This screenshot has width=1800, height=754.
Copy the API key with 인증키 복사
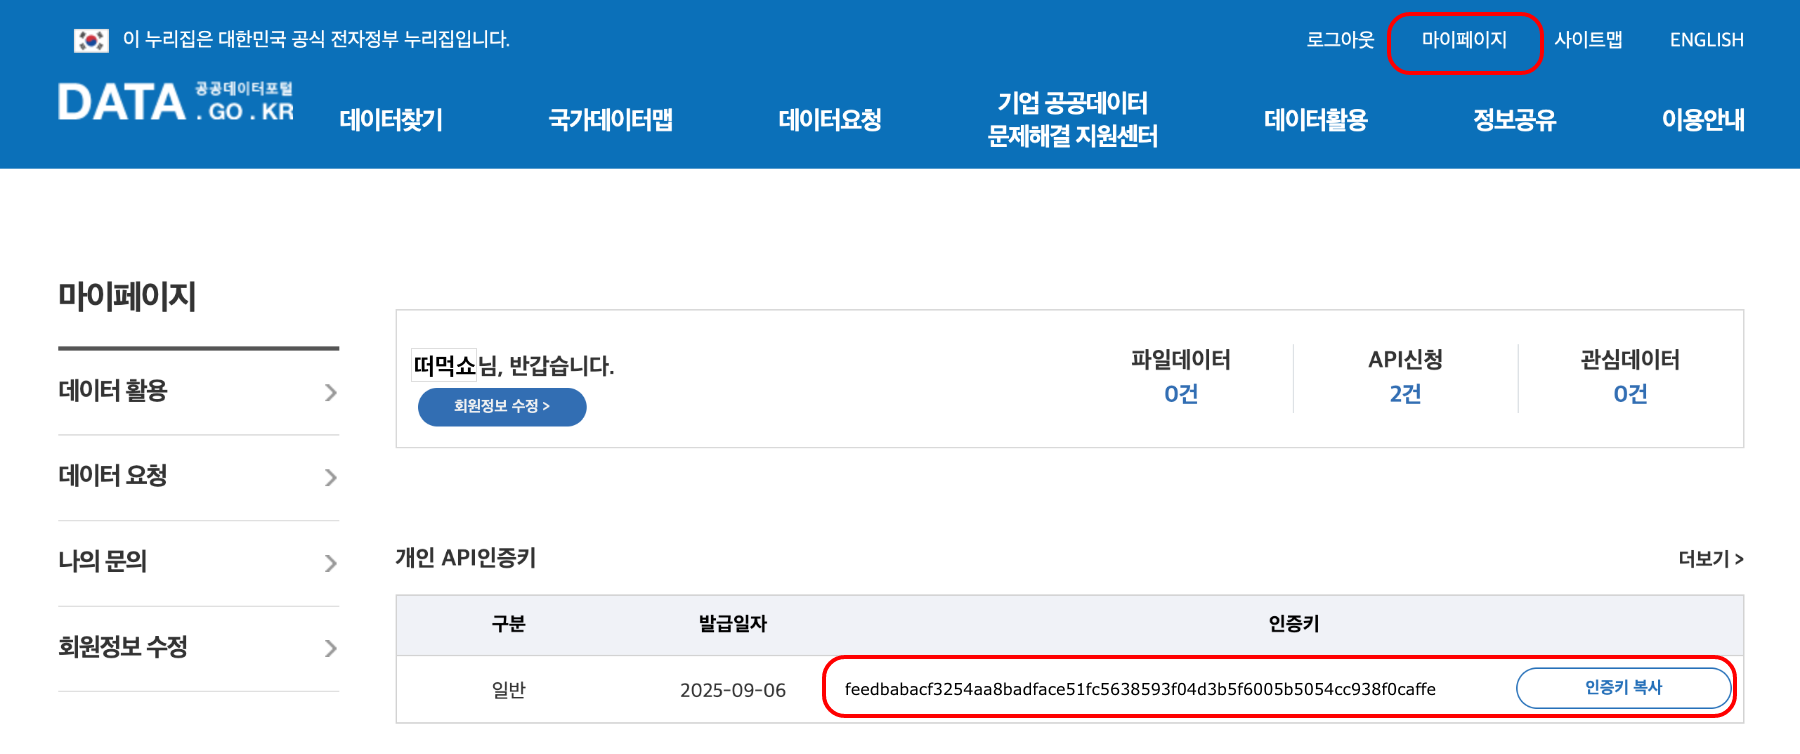(x=1623, y=688)
